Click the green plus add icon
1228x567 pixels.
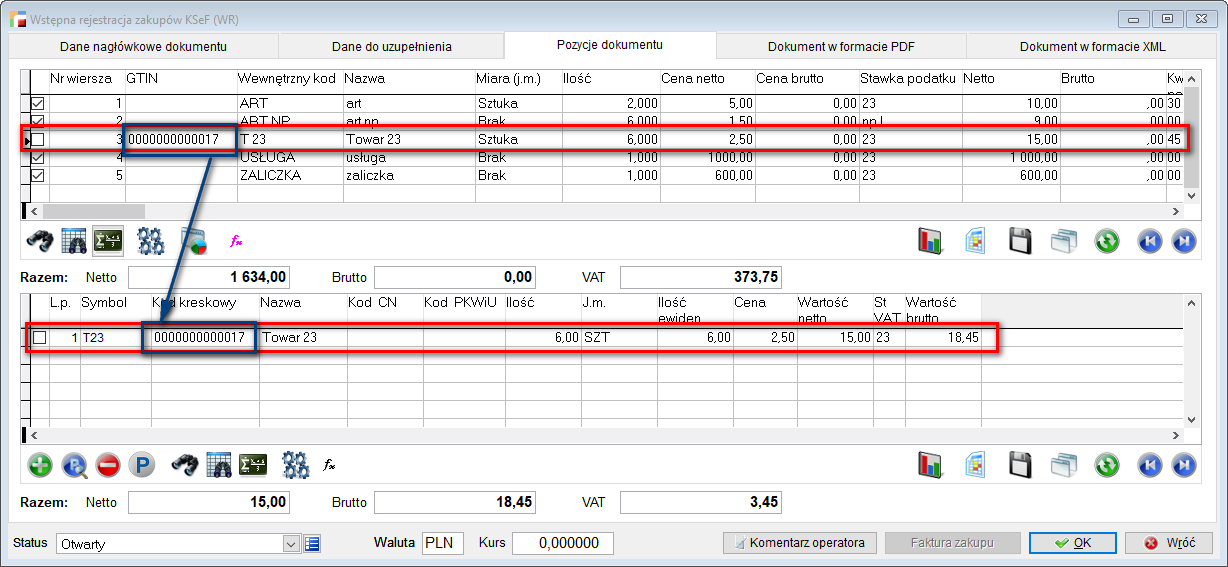[x=40, y=465]
